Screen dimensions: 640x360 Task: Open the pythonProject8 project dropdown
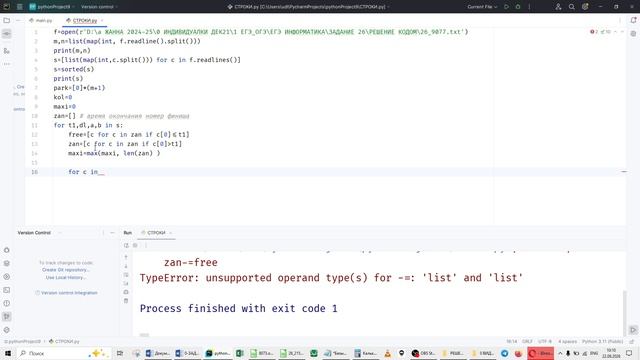click(x=52, y=7)
